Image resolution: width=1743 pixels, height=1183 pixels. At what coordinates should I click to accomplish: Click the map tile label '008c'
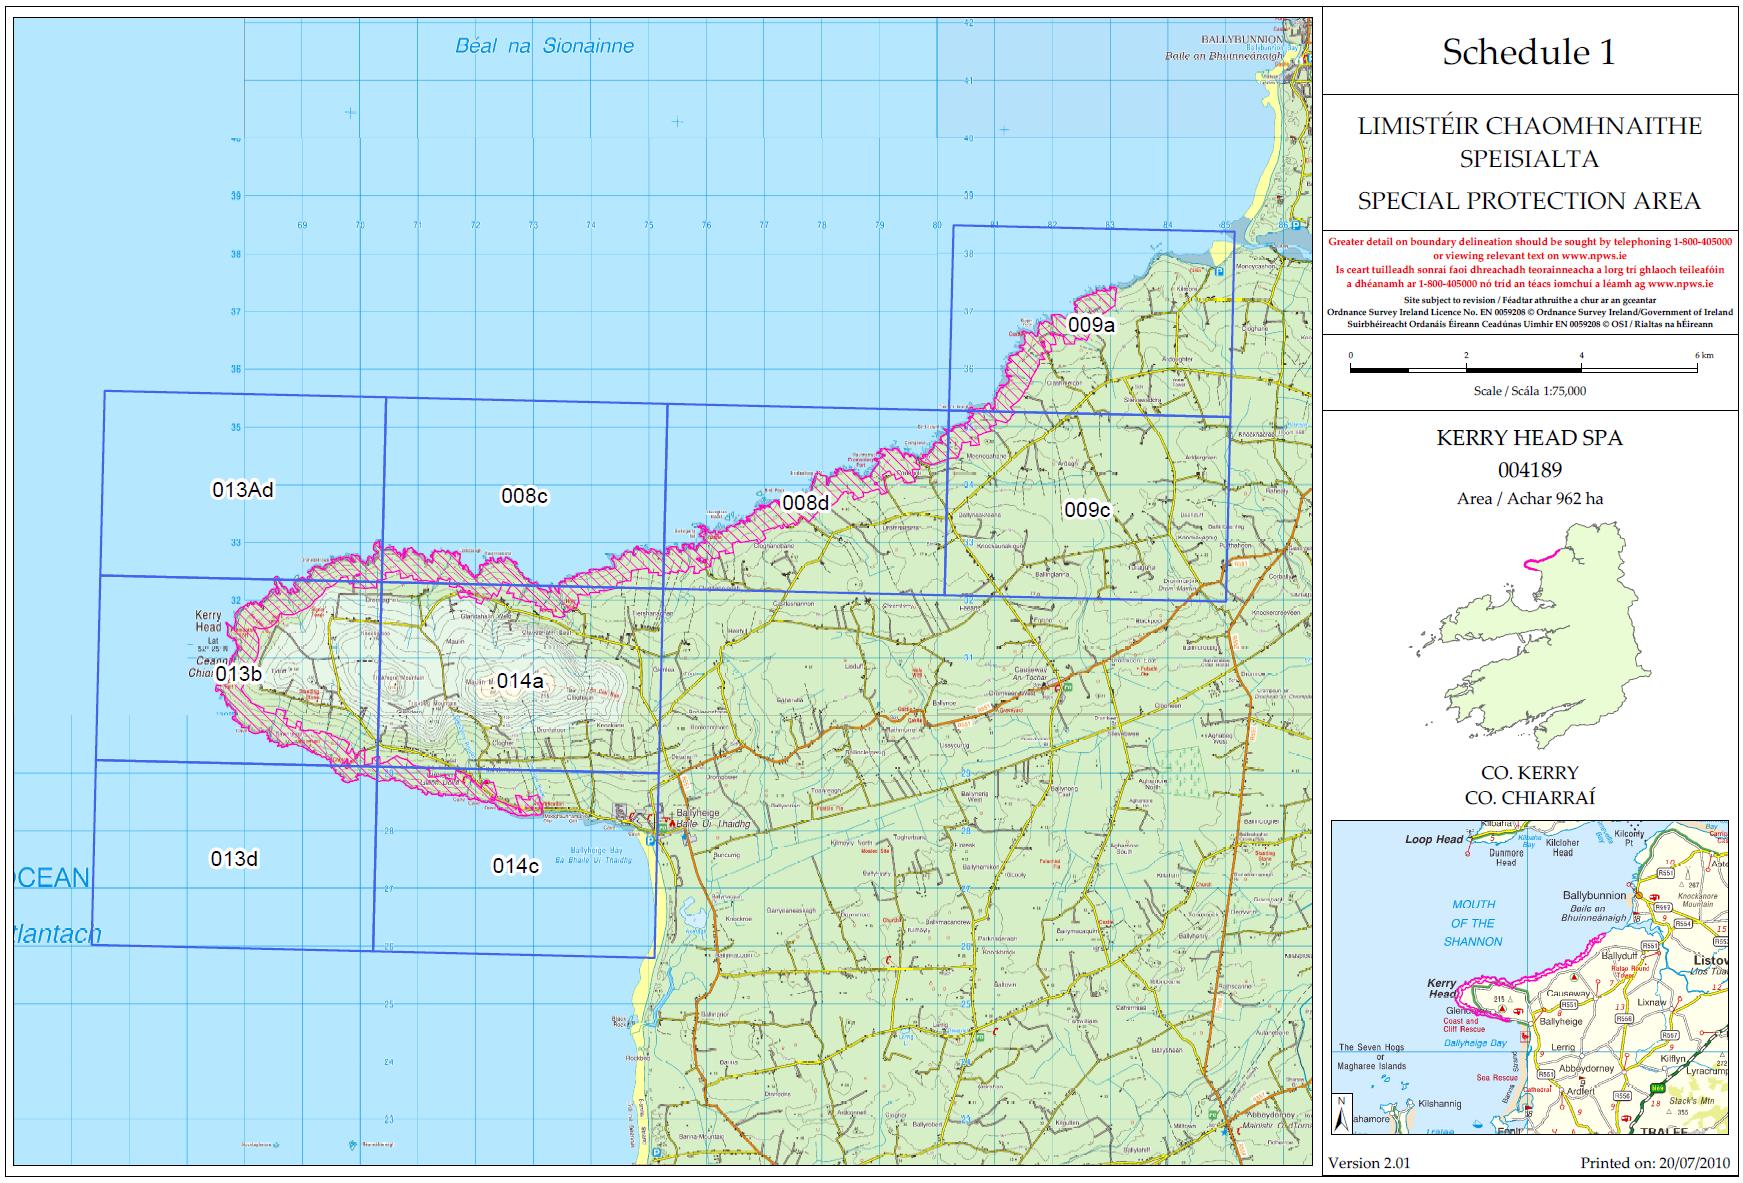click(524, 496)
